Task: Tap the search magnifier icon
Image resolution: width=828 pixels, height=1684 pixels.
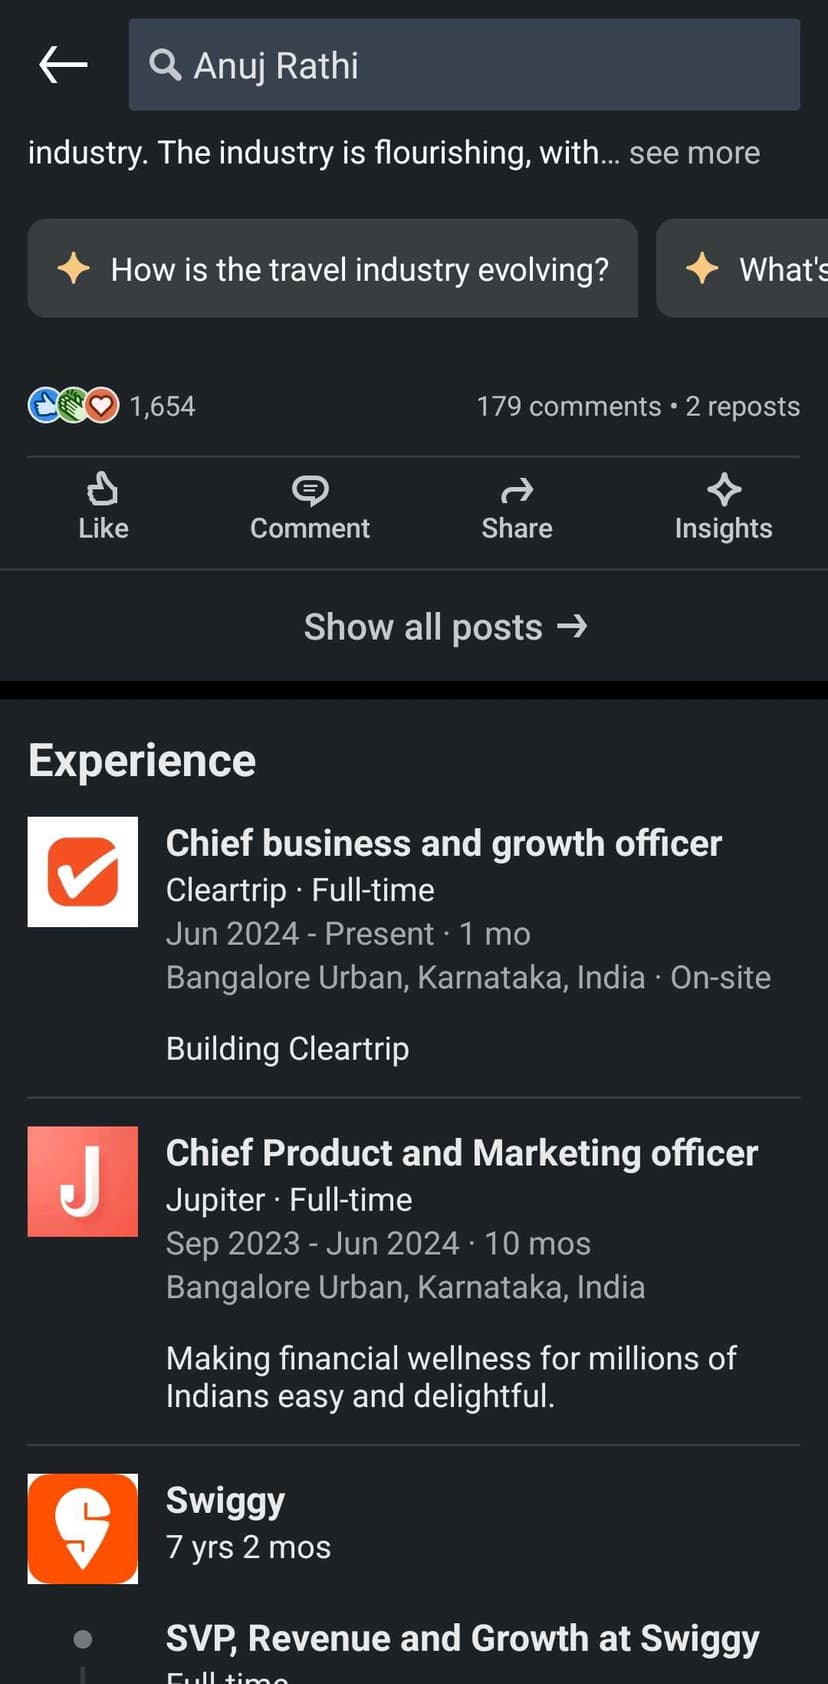Action: [164, 65]
